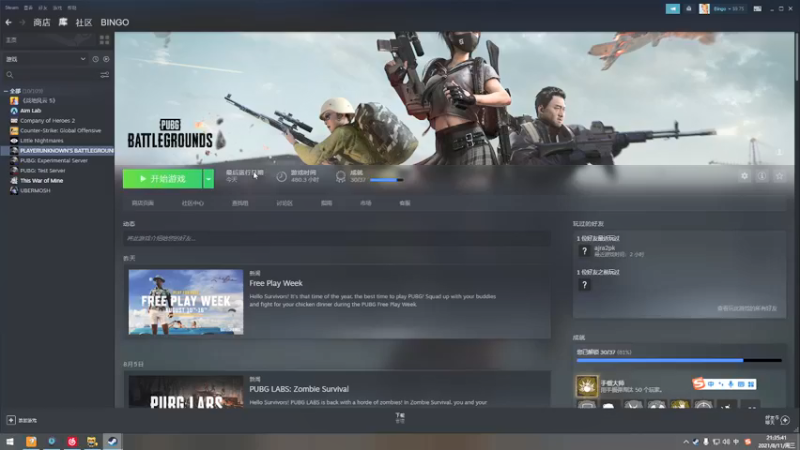Click the green 开始游戏 play button
800x450 pixels.
click(x=163, y=179)
